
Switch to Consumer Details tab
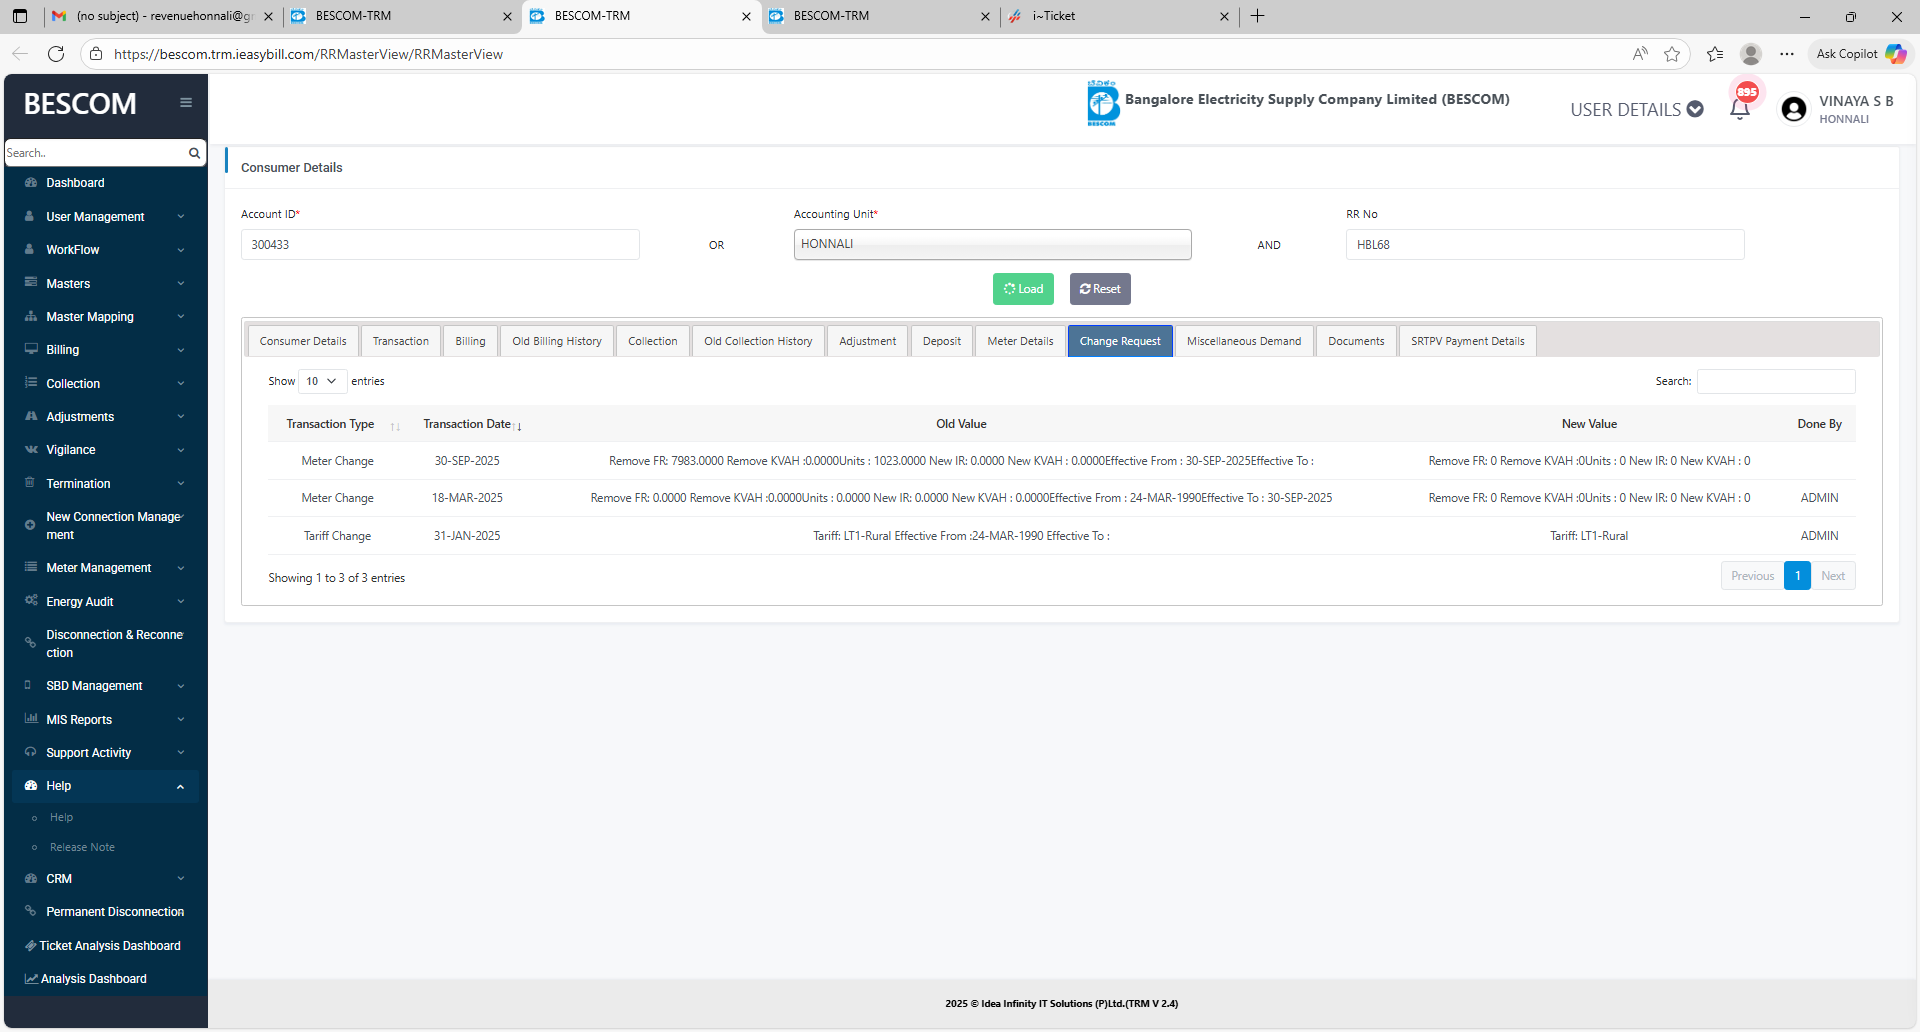click(303, 341)
